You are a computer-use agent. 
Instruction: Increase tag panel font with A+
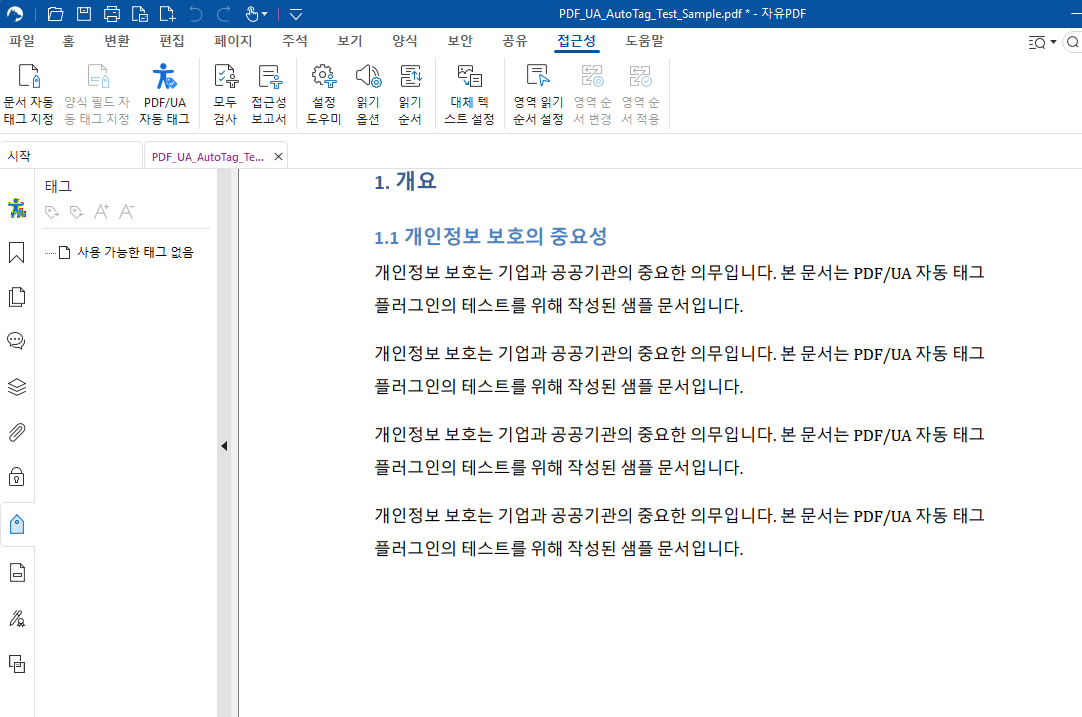(101, 211)
